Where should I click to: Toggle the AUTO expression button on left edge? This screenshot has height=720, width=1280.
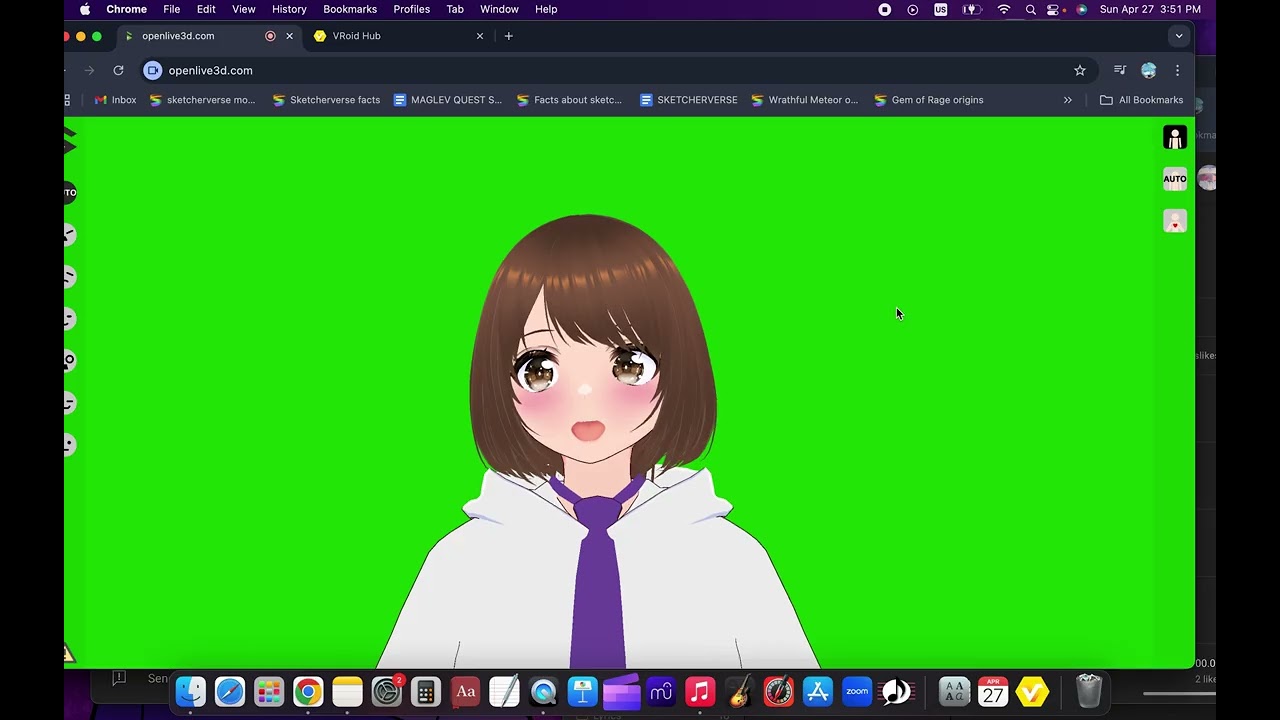click(69, 192)
